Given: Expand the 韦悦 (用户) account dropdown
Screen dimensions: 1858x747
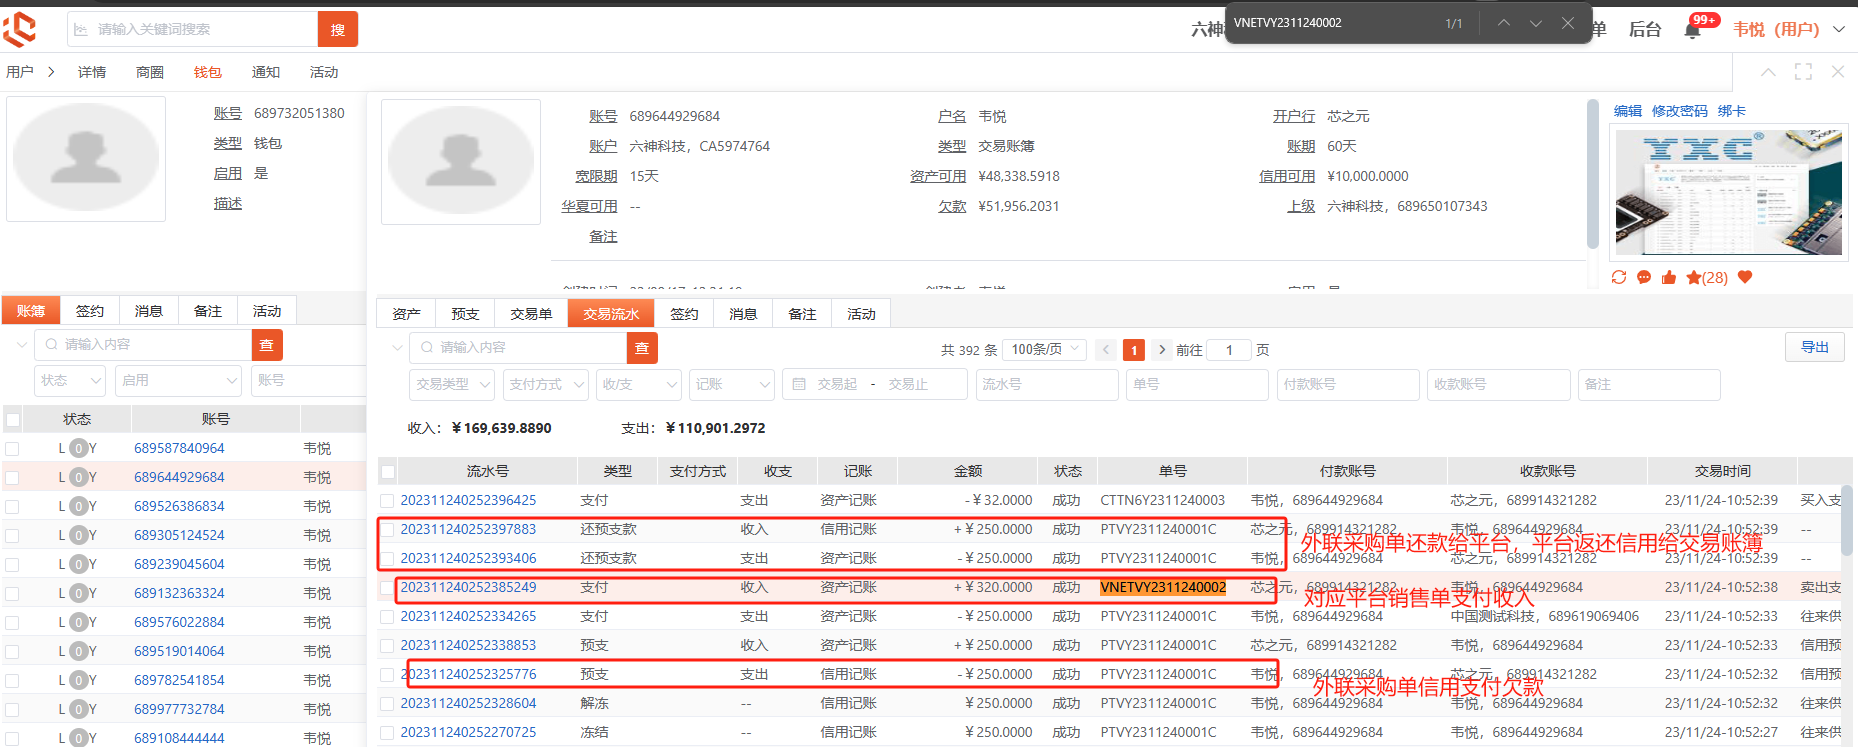Looking at the screenshot, I should coord(1788,30).
